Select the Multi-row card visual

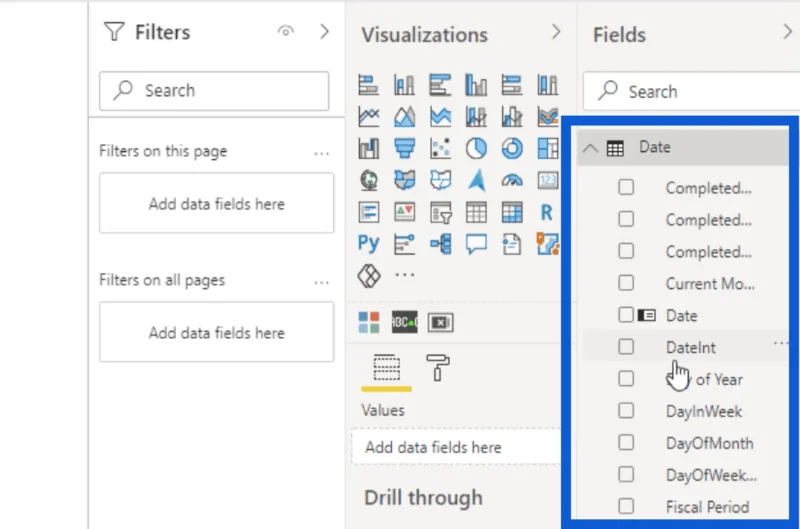click(368, 212)
